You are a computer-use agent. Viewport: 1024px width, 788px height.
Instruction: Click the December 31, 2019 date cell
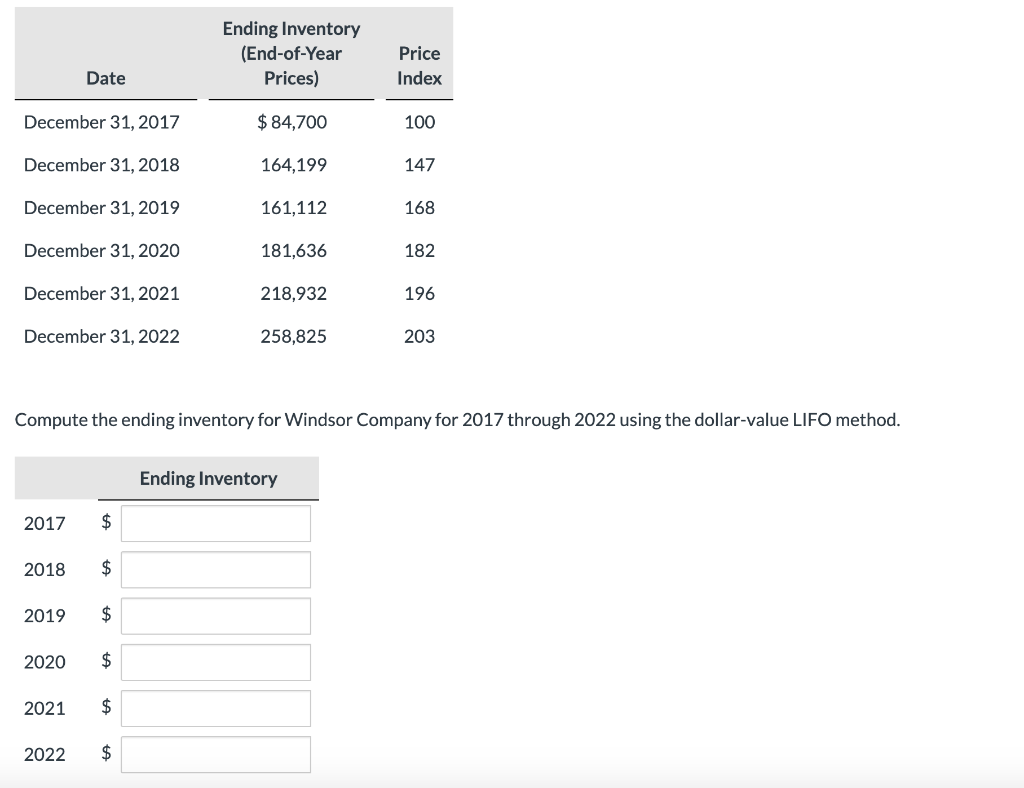pyautogui.click(x=101, y=207)
